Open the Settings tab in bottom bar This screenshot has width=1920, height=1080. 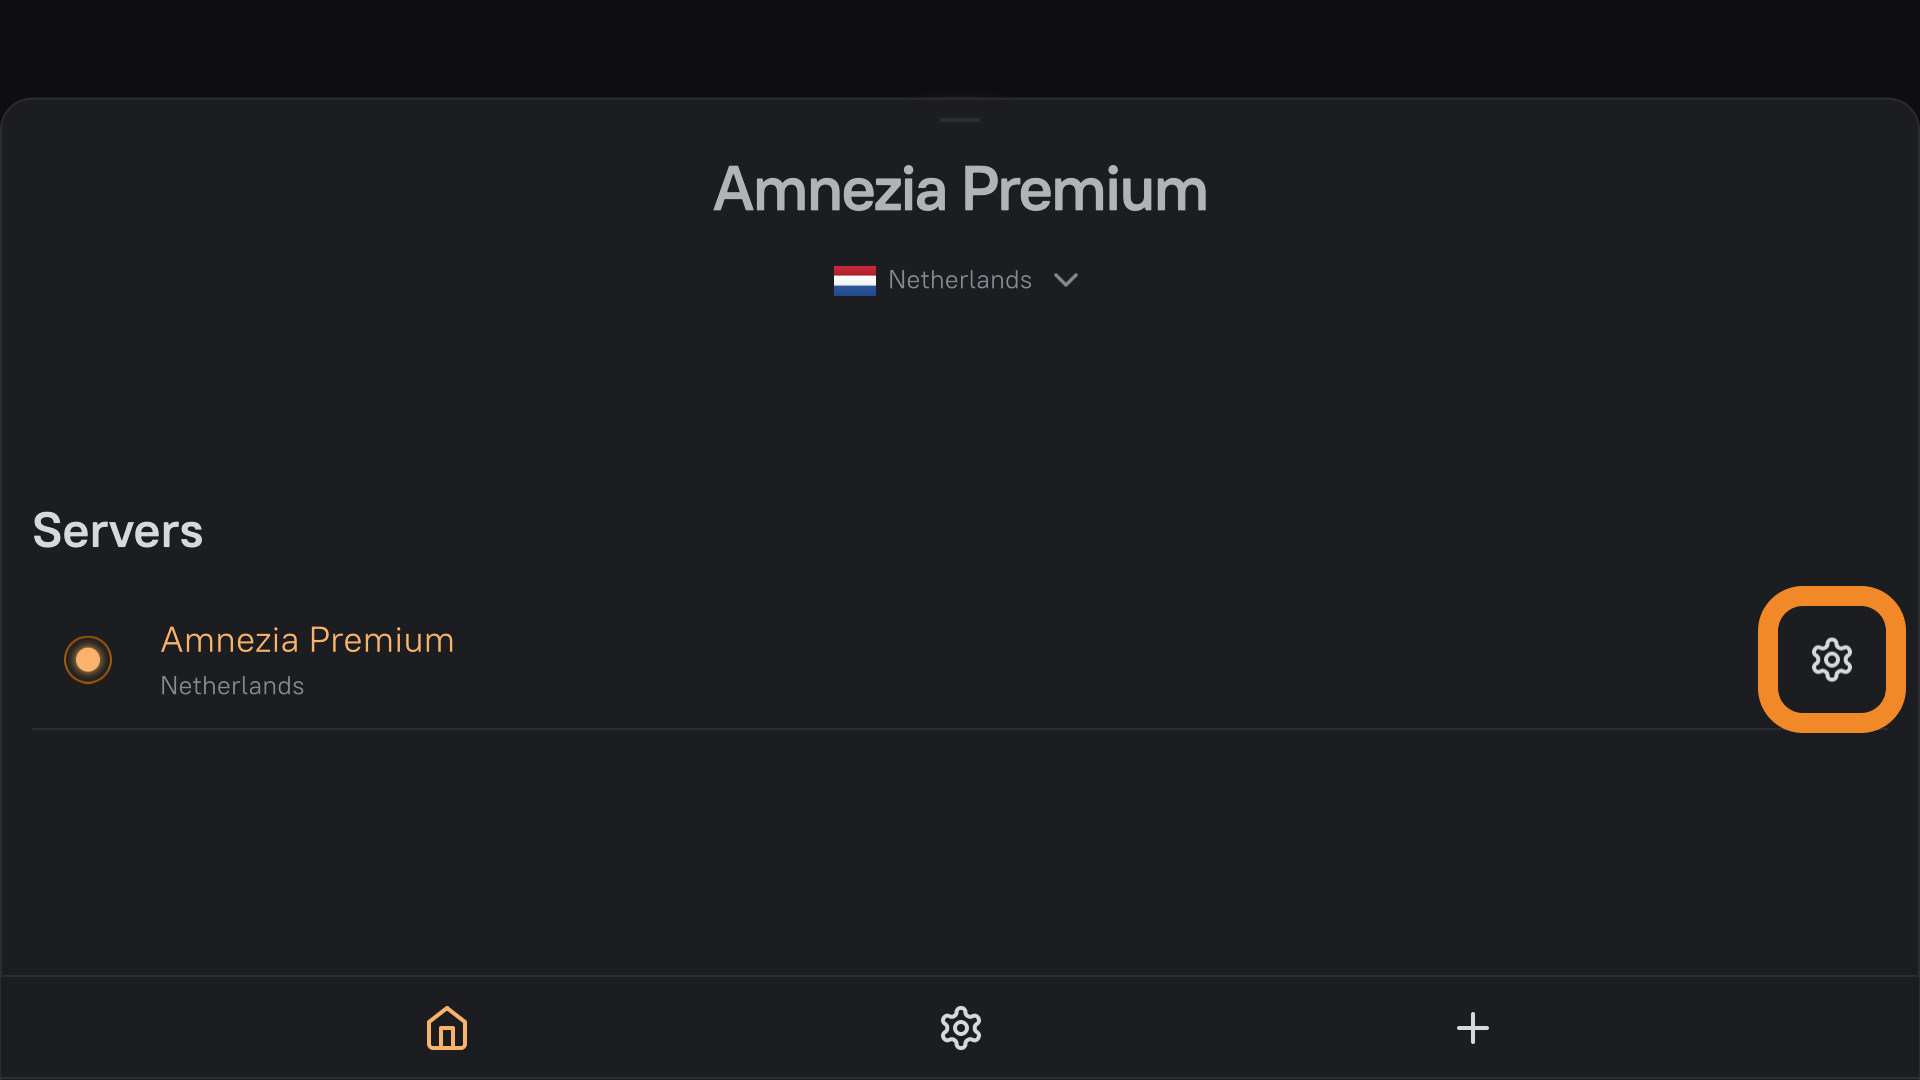coord(960,1028)
